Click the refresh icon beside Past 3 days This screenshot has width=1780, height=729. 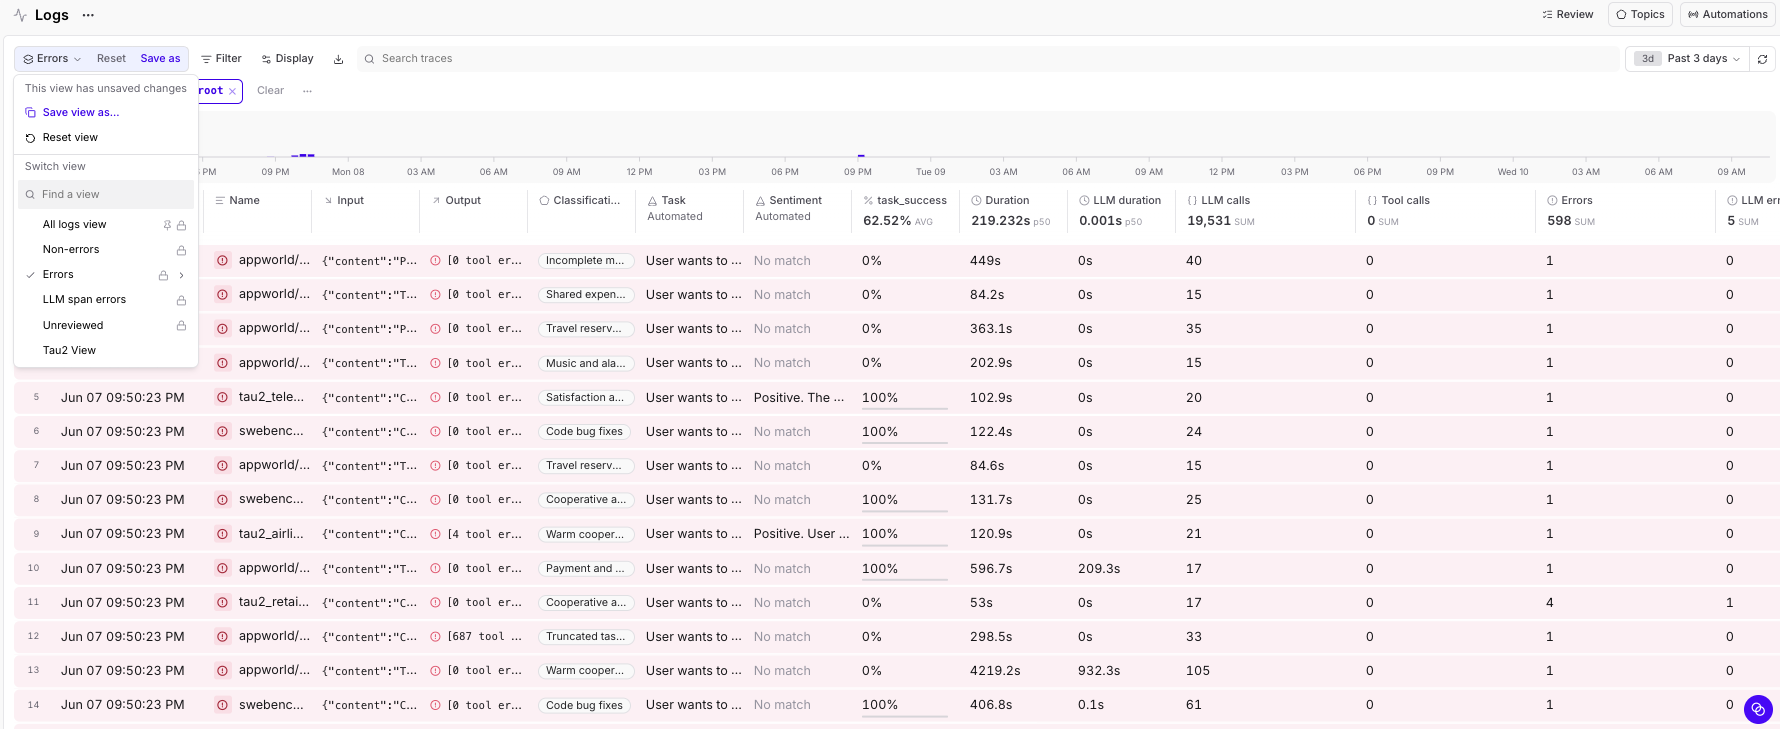point(1762,59)
